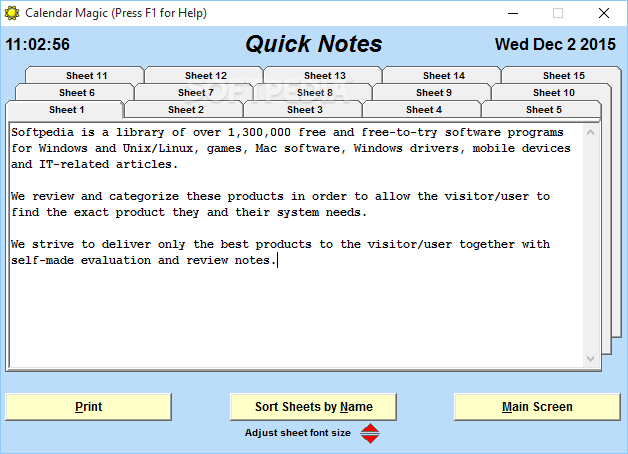Open the Sheet 12 tab

[205, 75]
